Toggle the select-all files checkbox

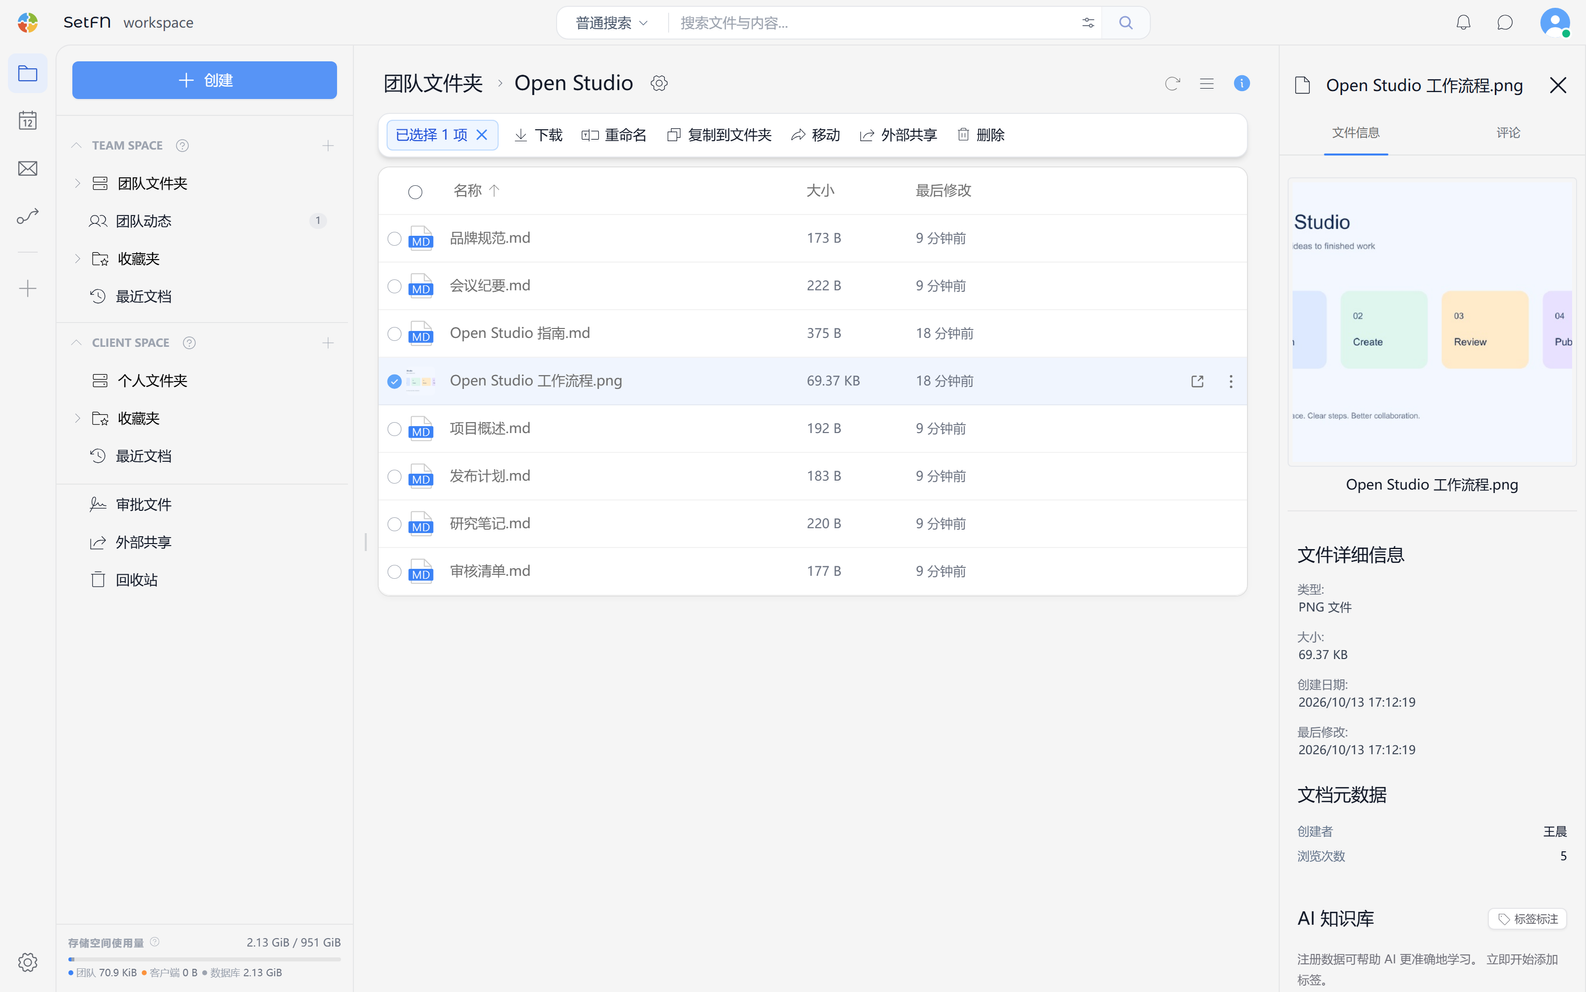[x=415, y=192]
